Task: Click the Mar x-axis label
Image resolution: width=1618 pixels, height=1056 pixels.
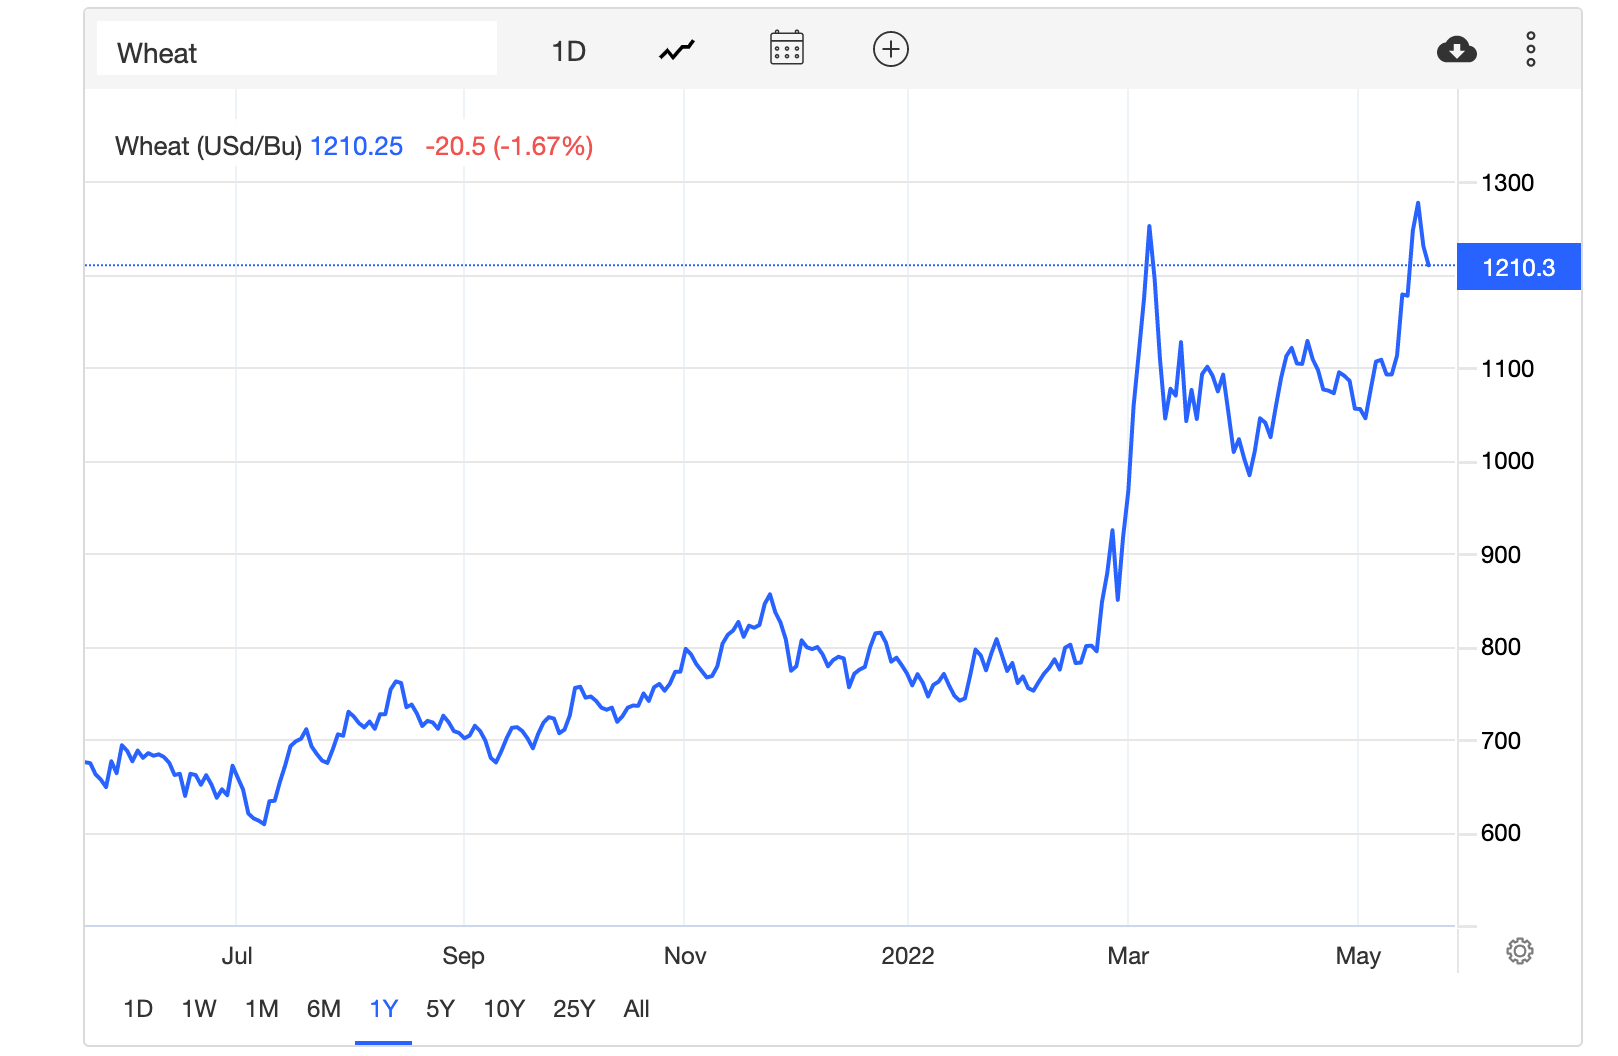Action: pyautogui.click(x=1128, y=956)
